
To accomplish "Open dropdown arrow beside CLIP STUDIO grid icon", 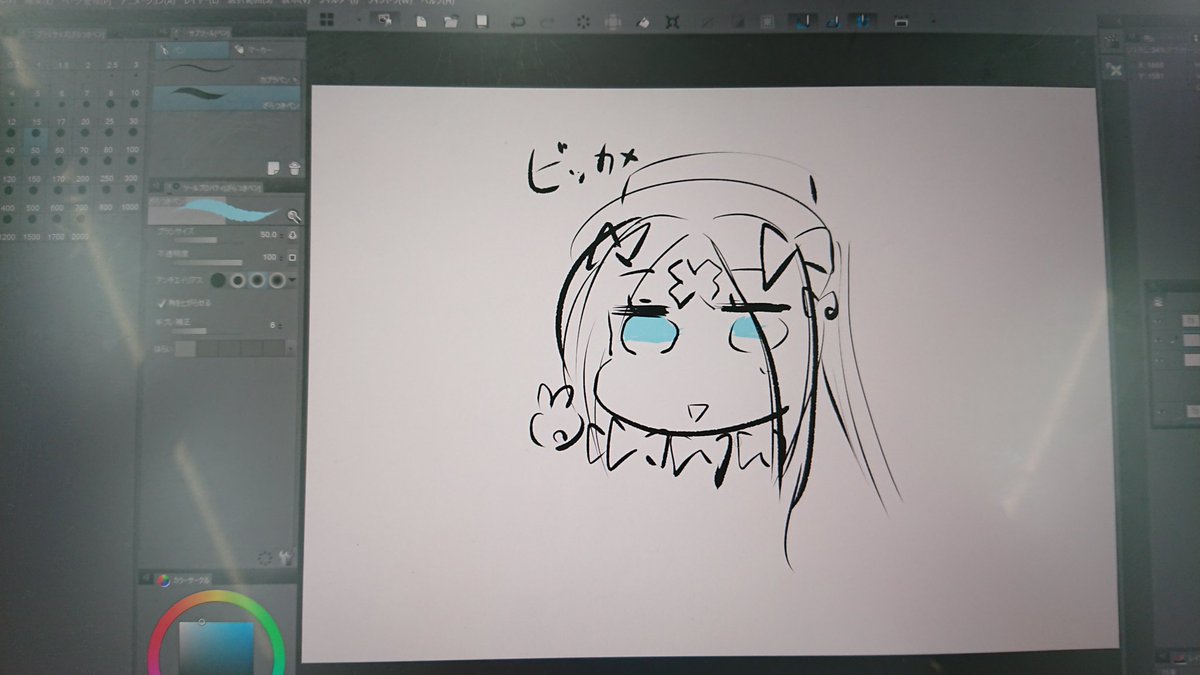I will [x=359, y=20].
